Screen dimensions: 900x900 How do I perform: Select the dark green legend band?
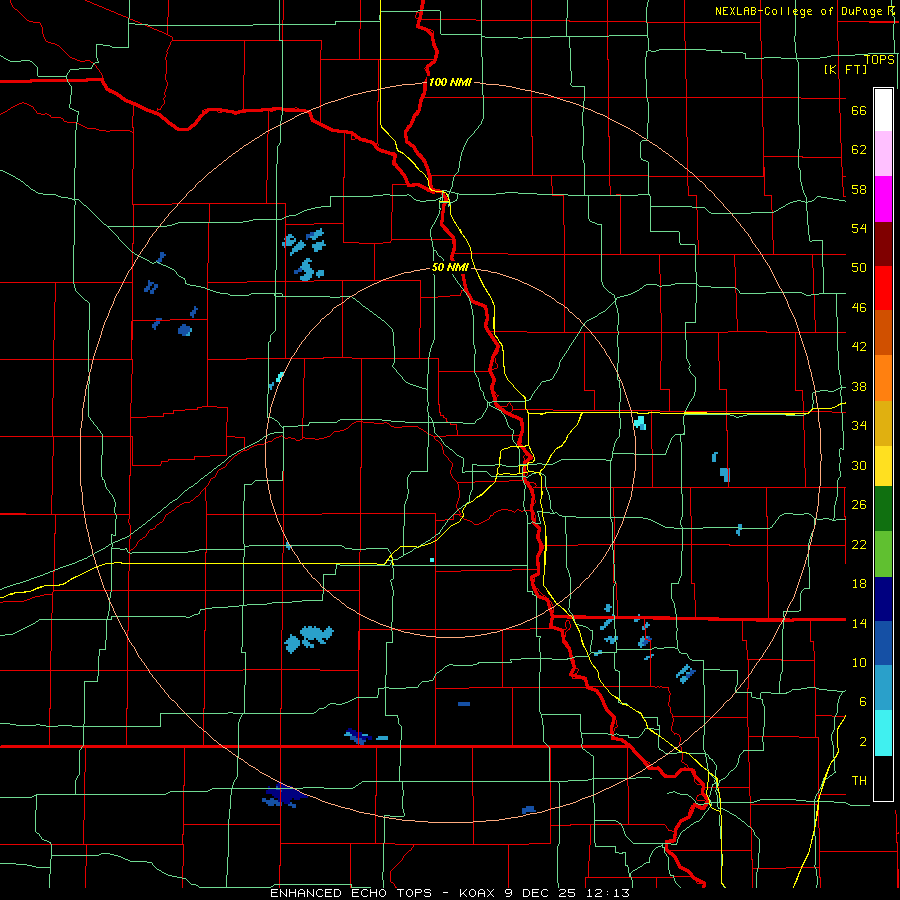[x=883, y=509]
